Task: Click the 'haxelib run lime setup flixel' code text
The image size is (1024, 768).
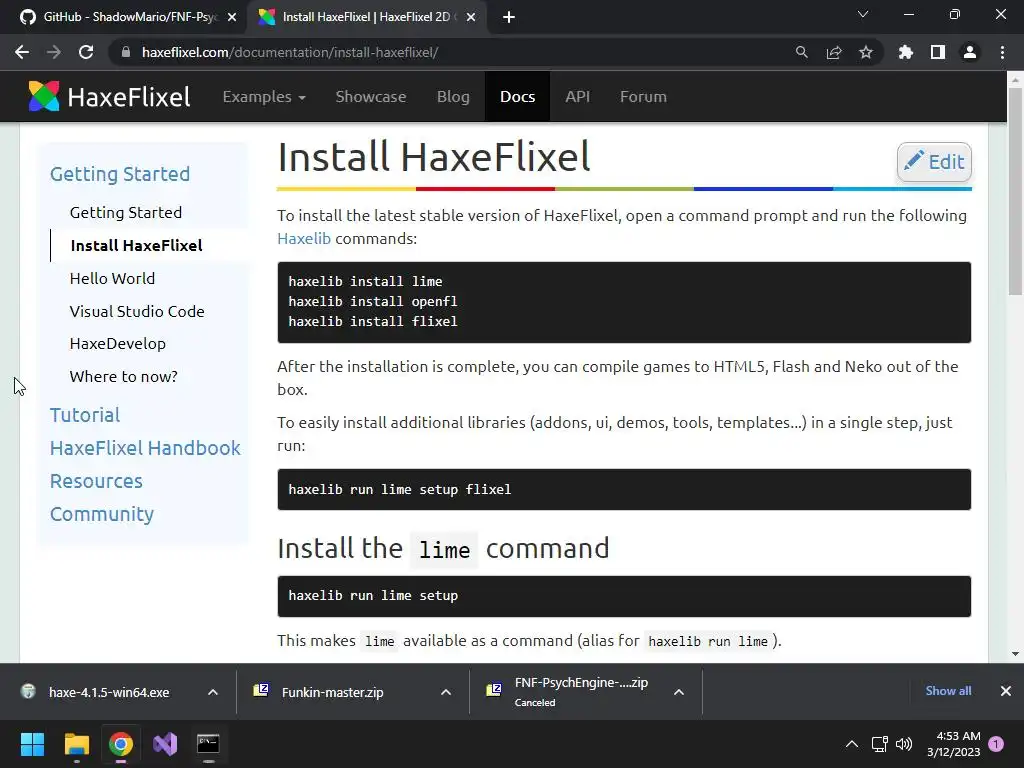Action: pos(400,489)
